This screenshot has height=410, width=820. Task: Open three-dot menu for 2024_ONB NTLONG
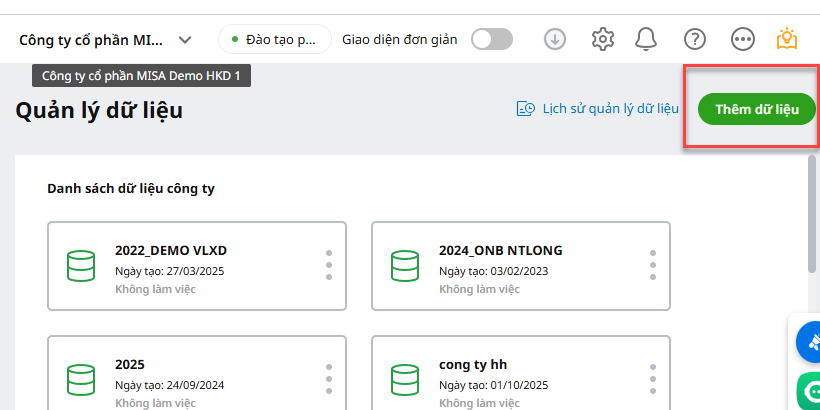point(652,266)
